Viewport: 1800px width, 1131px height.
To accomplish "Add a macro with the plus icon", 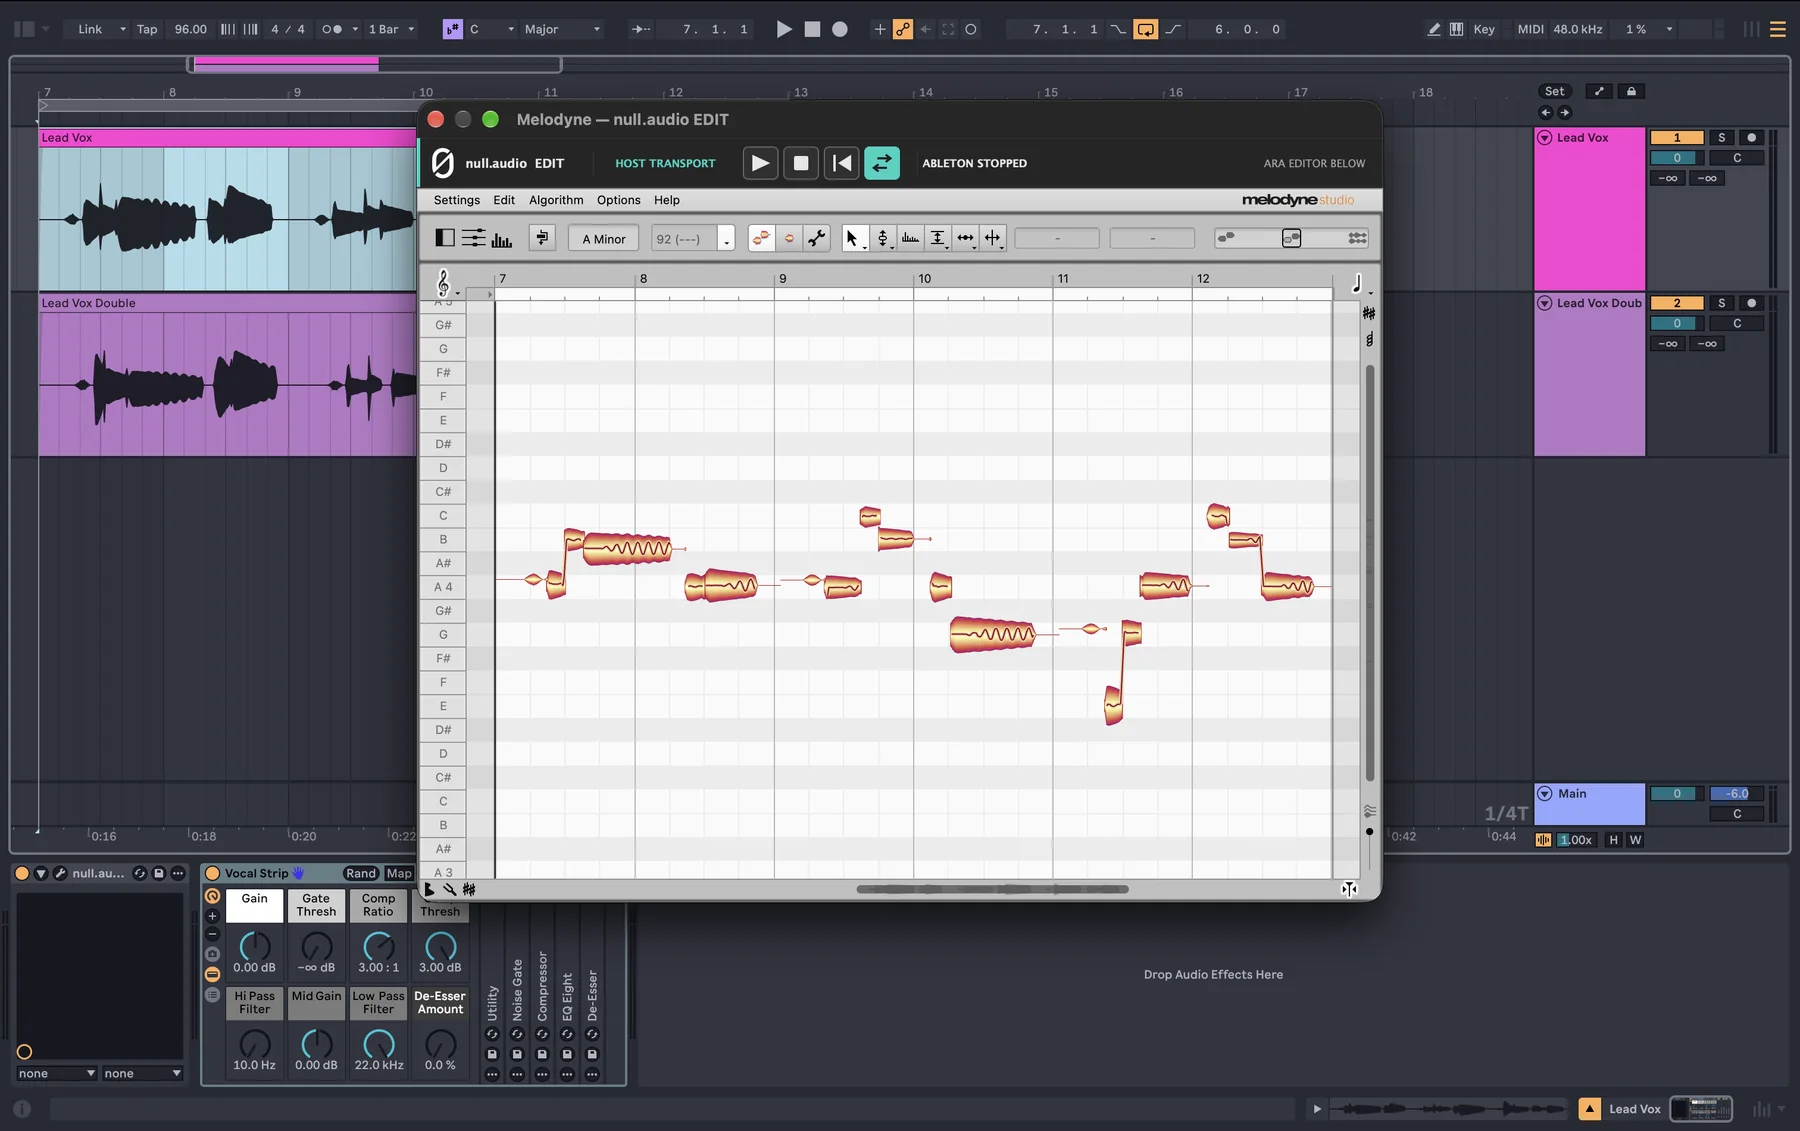I will (x=212, y=916).
